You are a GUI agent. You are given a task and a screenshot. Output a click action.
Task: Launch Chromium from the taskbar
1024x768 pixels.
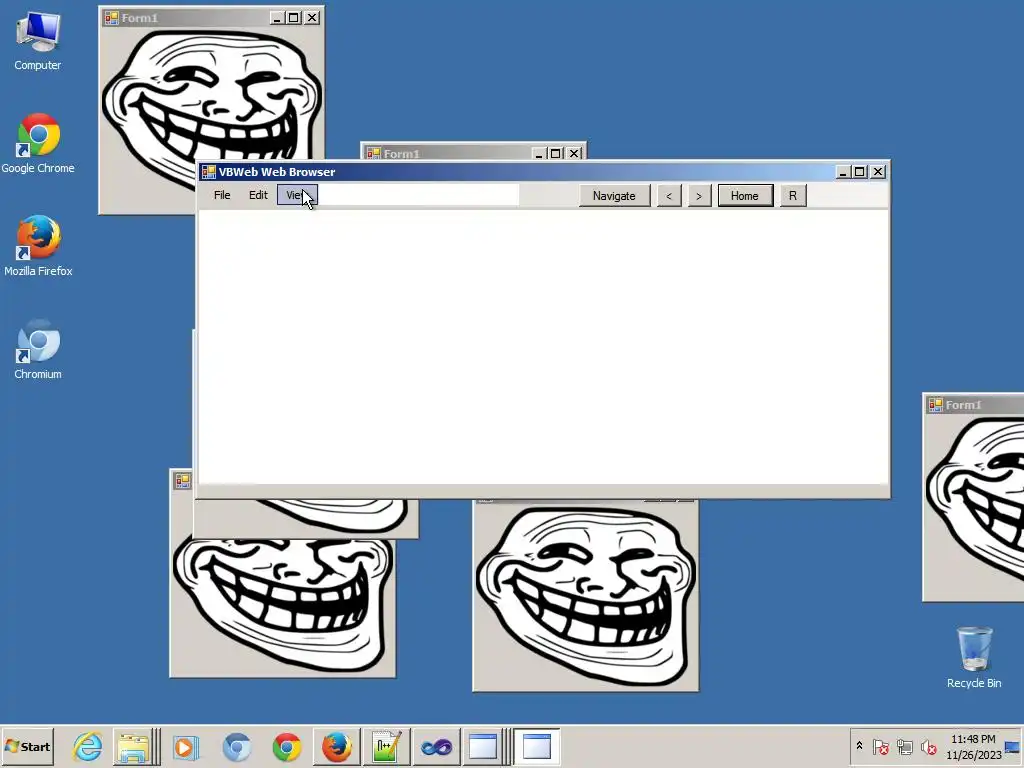[x=236, y=746]
